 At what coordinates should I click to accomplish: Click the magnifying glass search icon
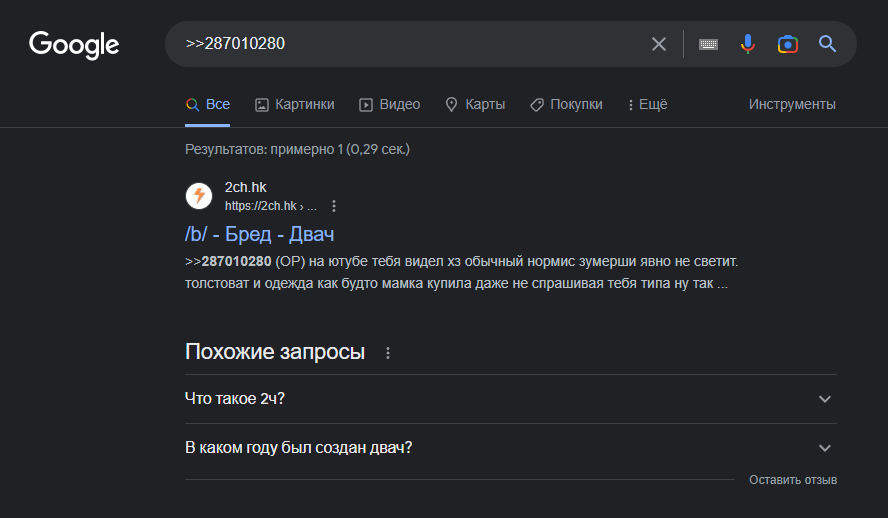coord(827,44)
